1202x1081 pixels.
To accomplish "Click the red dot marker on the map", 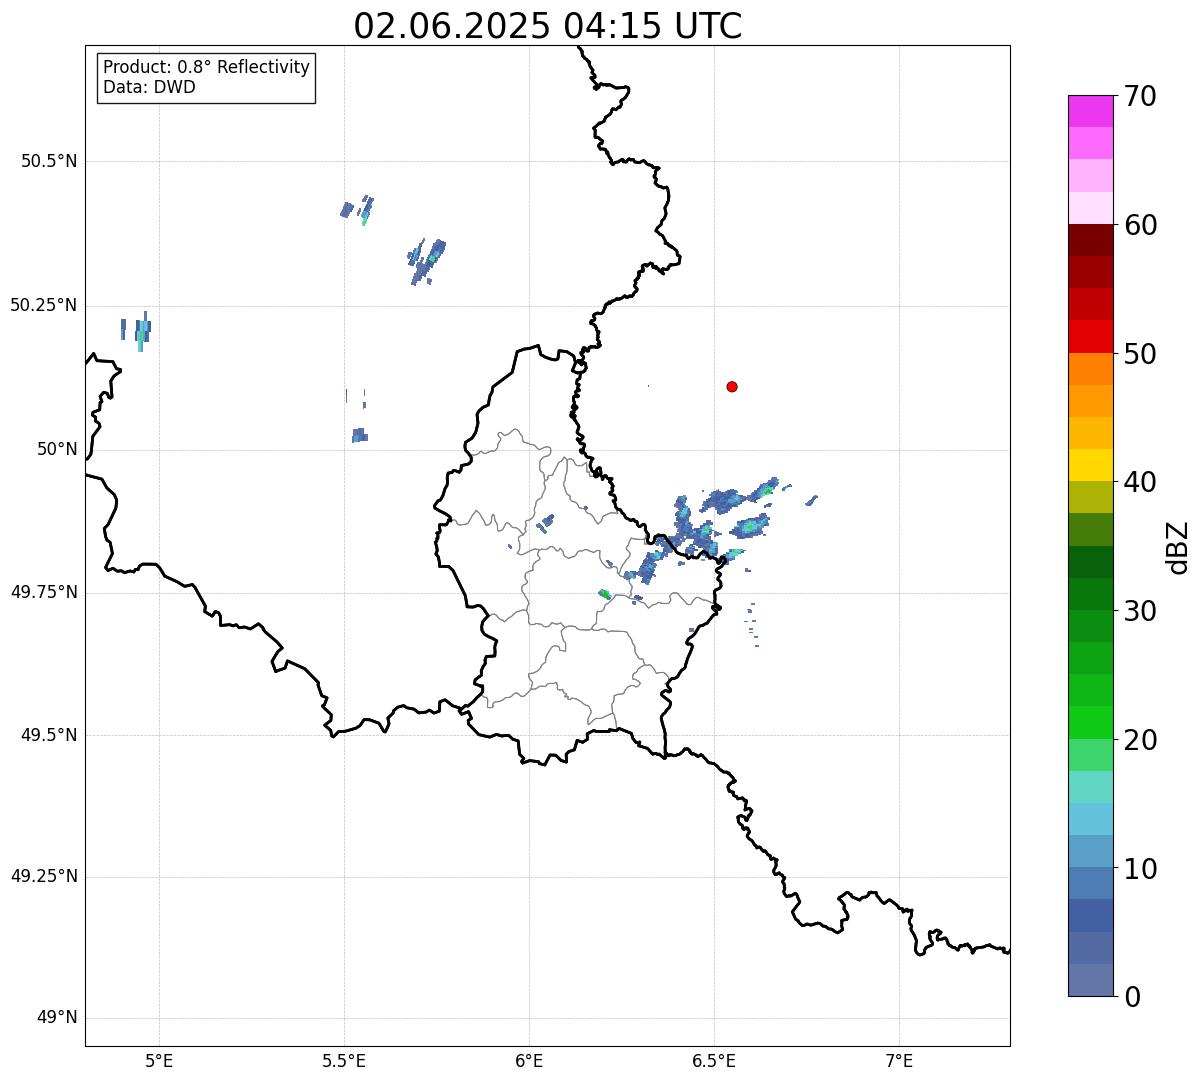I will 732,386.
